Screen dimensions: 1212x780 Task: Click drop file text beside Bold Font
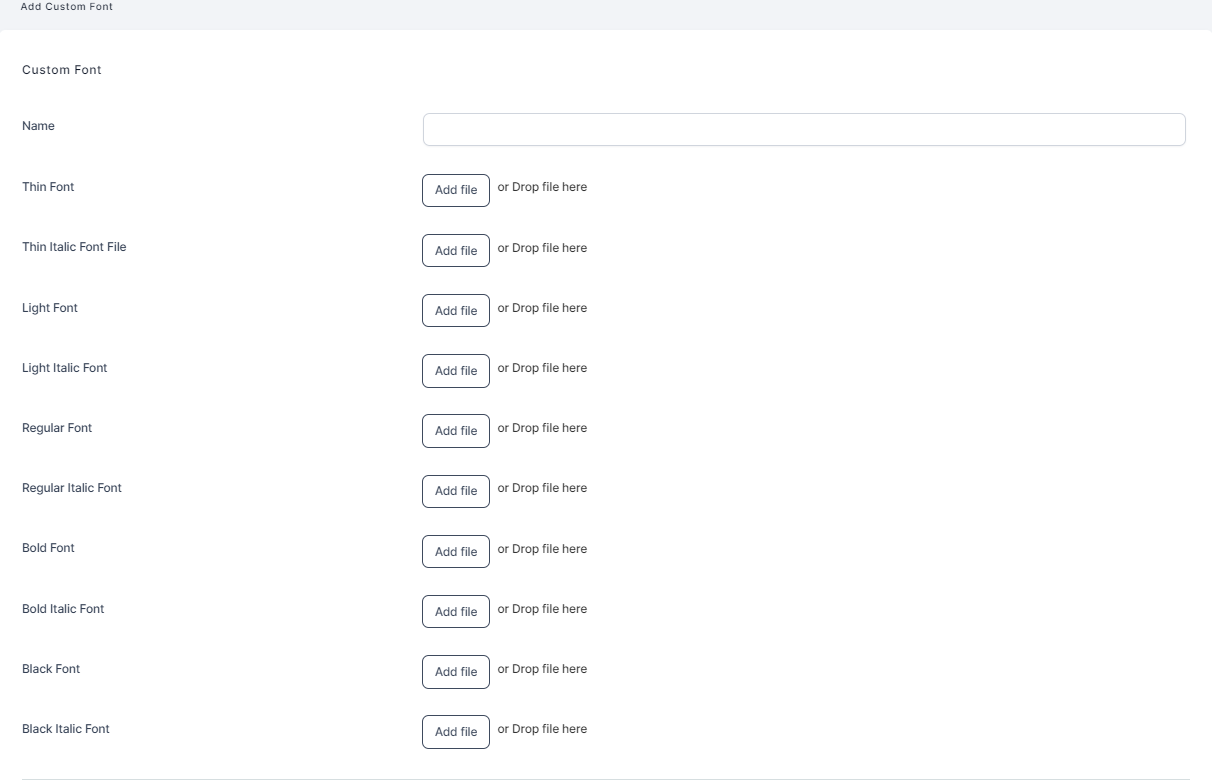click(x=542, y=549)
